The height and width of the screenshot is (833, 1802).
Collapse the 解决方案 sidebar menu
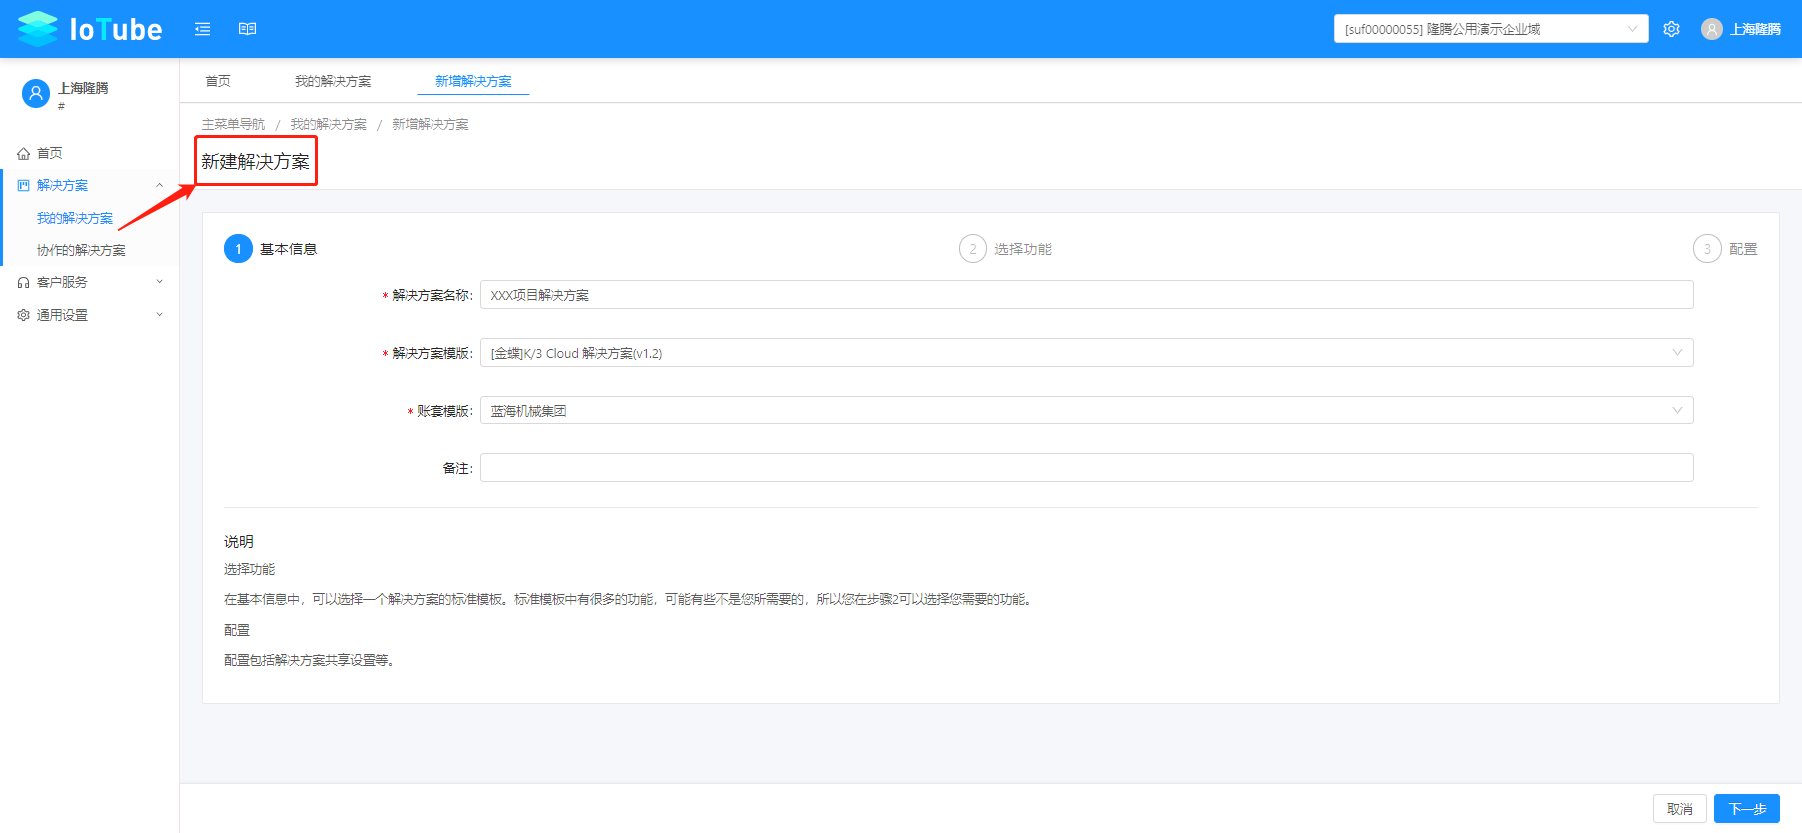click(x=90, y=185)
